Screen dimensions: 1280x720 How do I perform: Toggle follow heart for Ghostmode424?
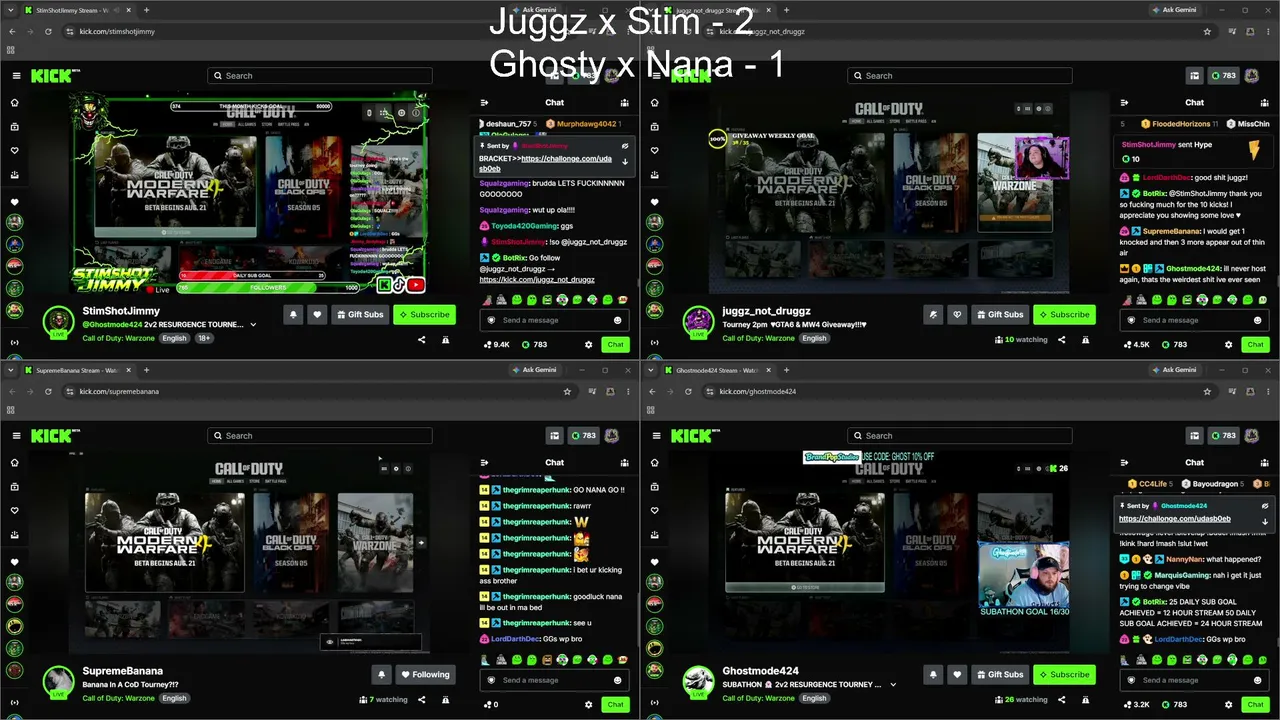[x=957, y=674]
